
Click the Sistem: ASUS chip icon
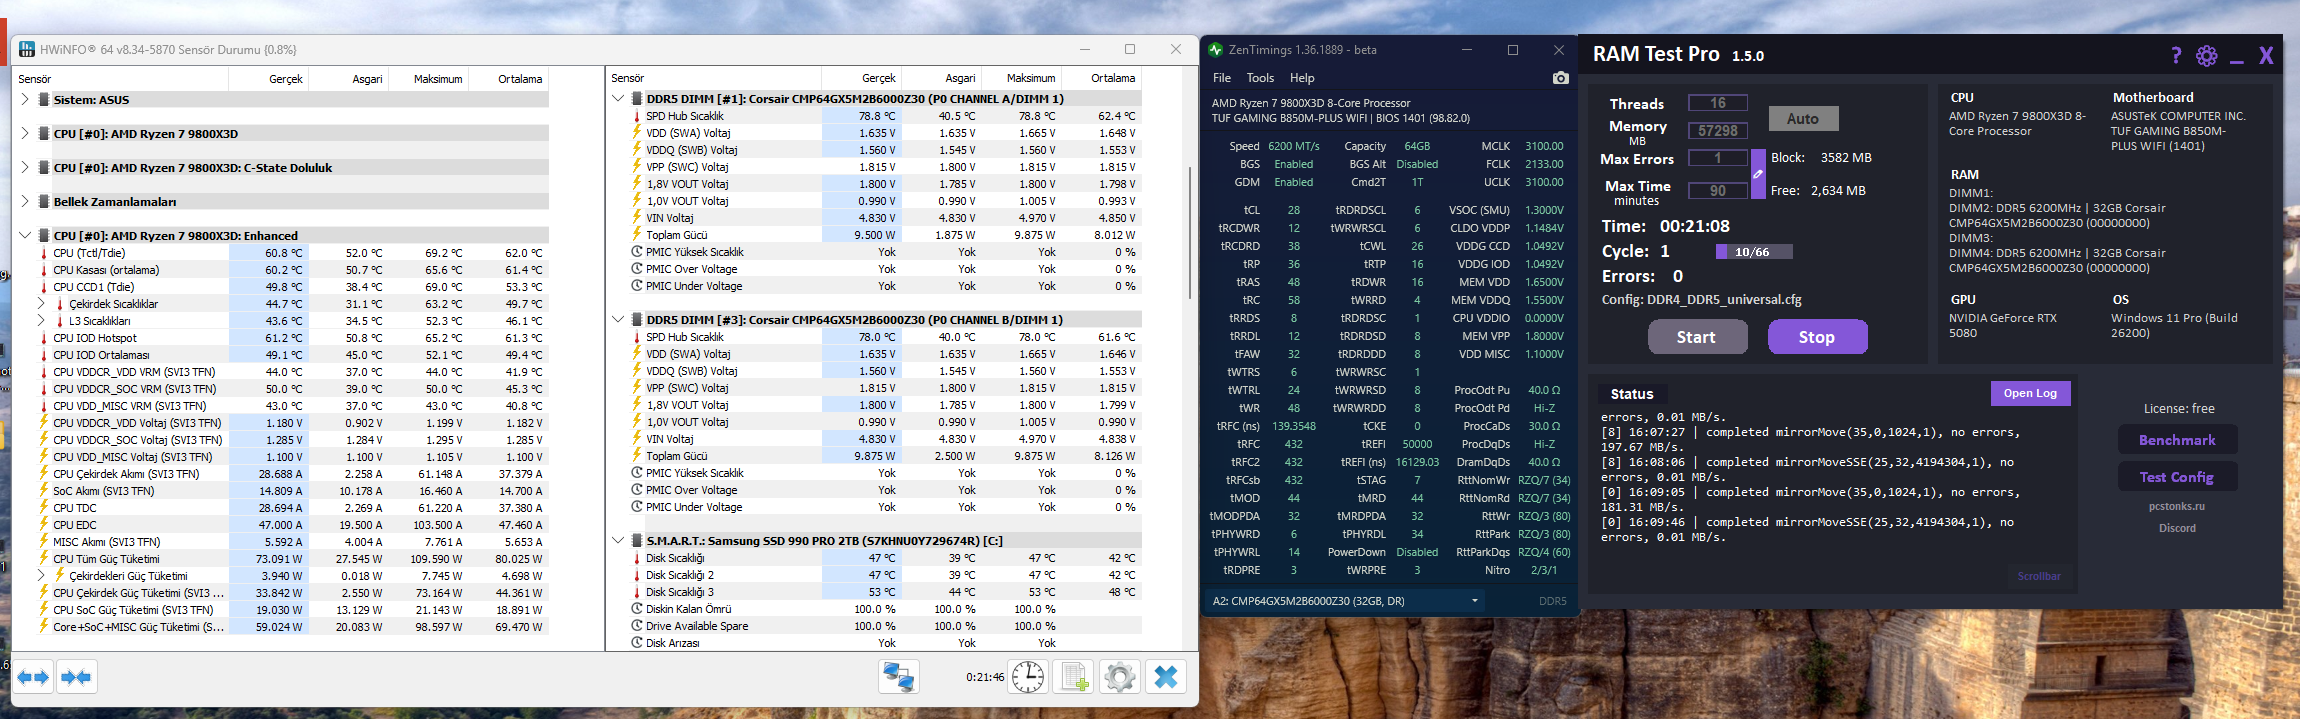pos(44,100)
